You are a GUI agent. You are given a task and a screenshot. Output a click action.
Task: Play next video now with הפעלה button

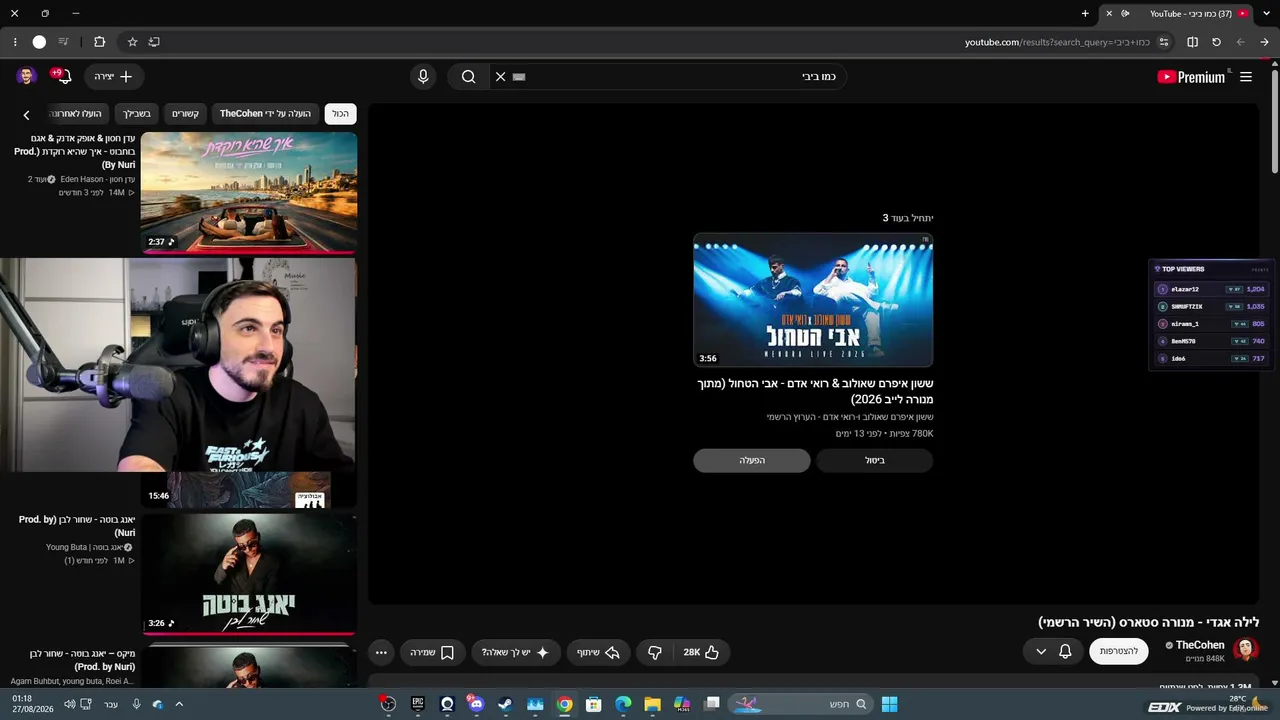pos(752,461)
